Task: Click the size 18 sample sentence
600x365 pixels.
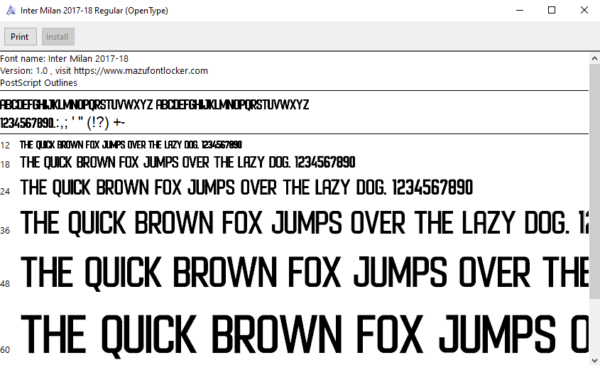Action: [188, 163]
